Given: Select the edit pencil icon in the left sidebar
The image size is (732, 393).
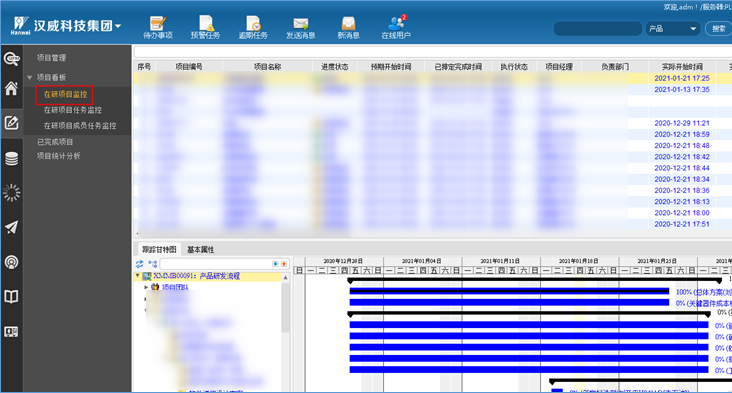Looking at the screenshot, I should (11, 123).
